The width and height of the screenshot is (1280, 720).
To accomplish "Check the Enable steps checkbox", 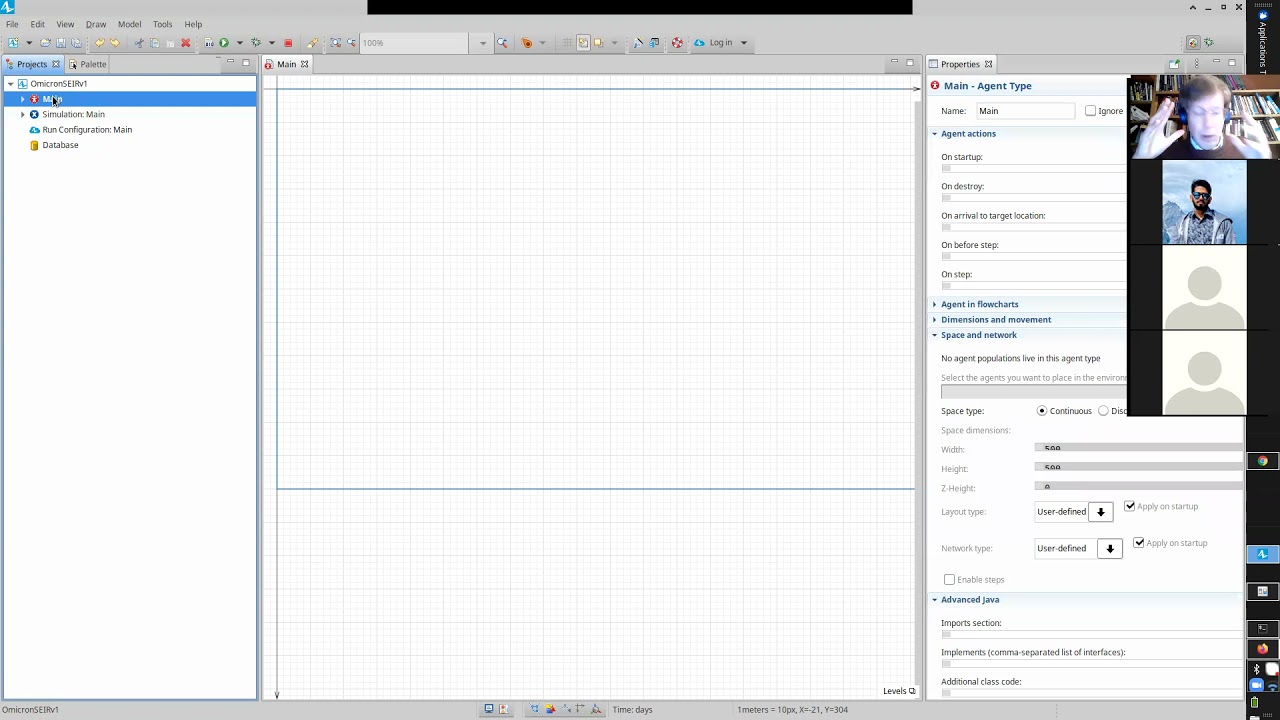I will click(x=949, y=580).
